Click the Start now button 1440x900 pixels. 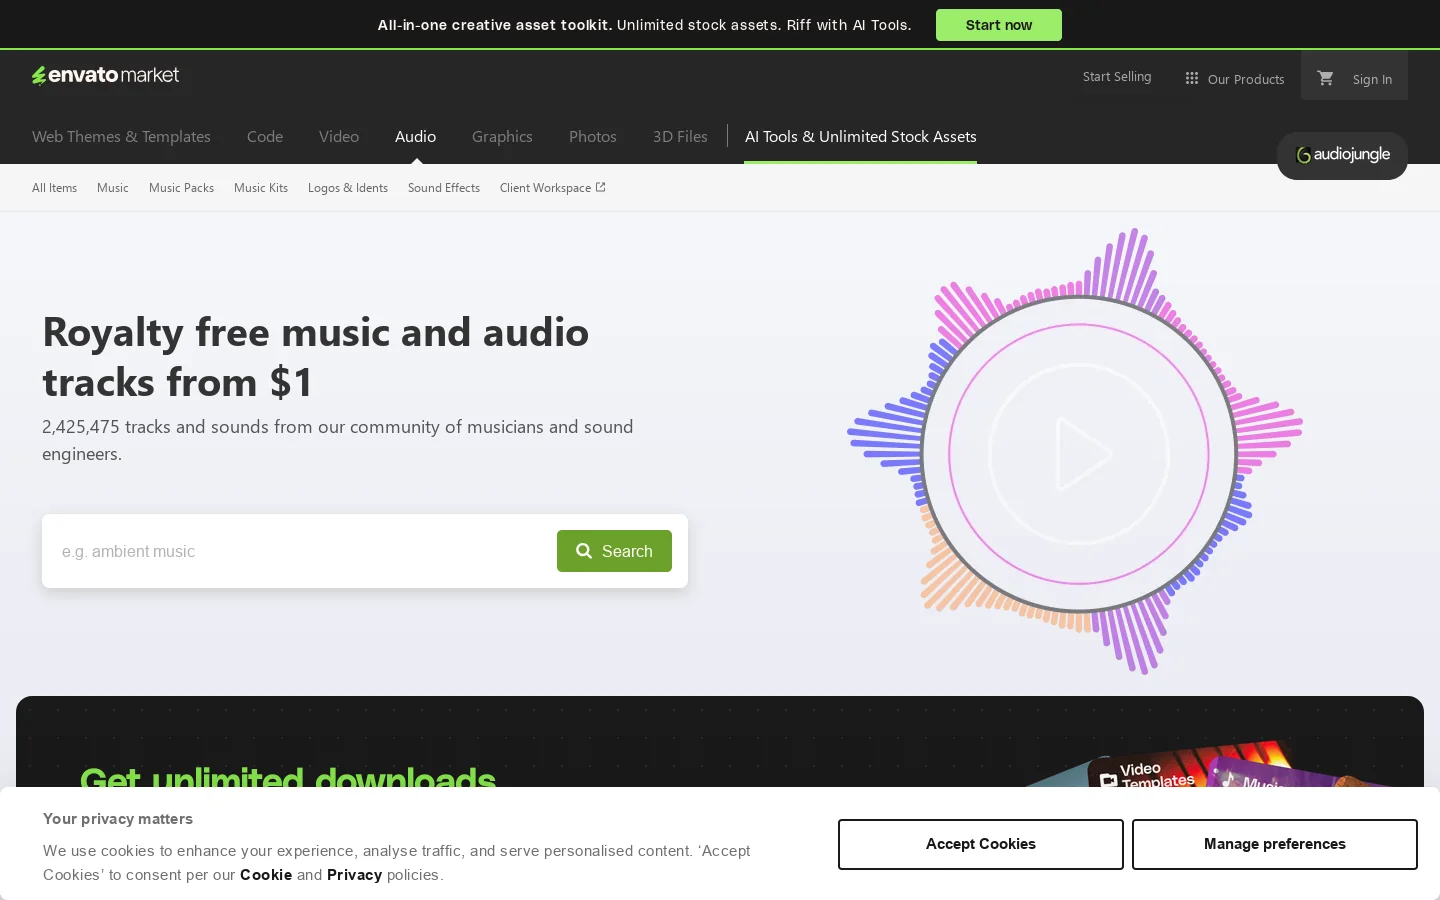(x=998, y=25)
